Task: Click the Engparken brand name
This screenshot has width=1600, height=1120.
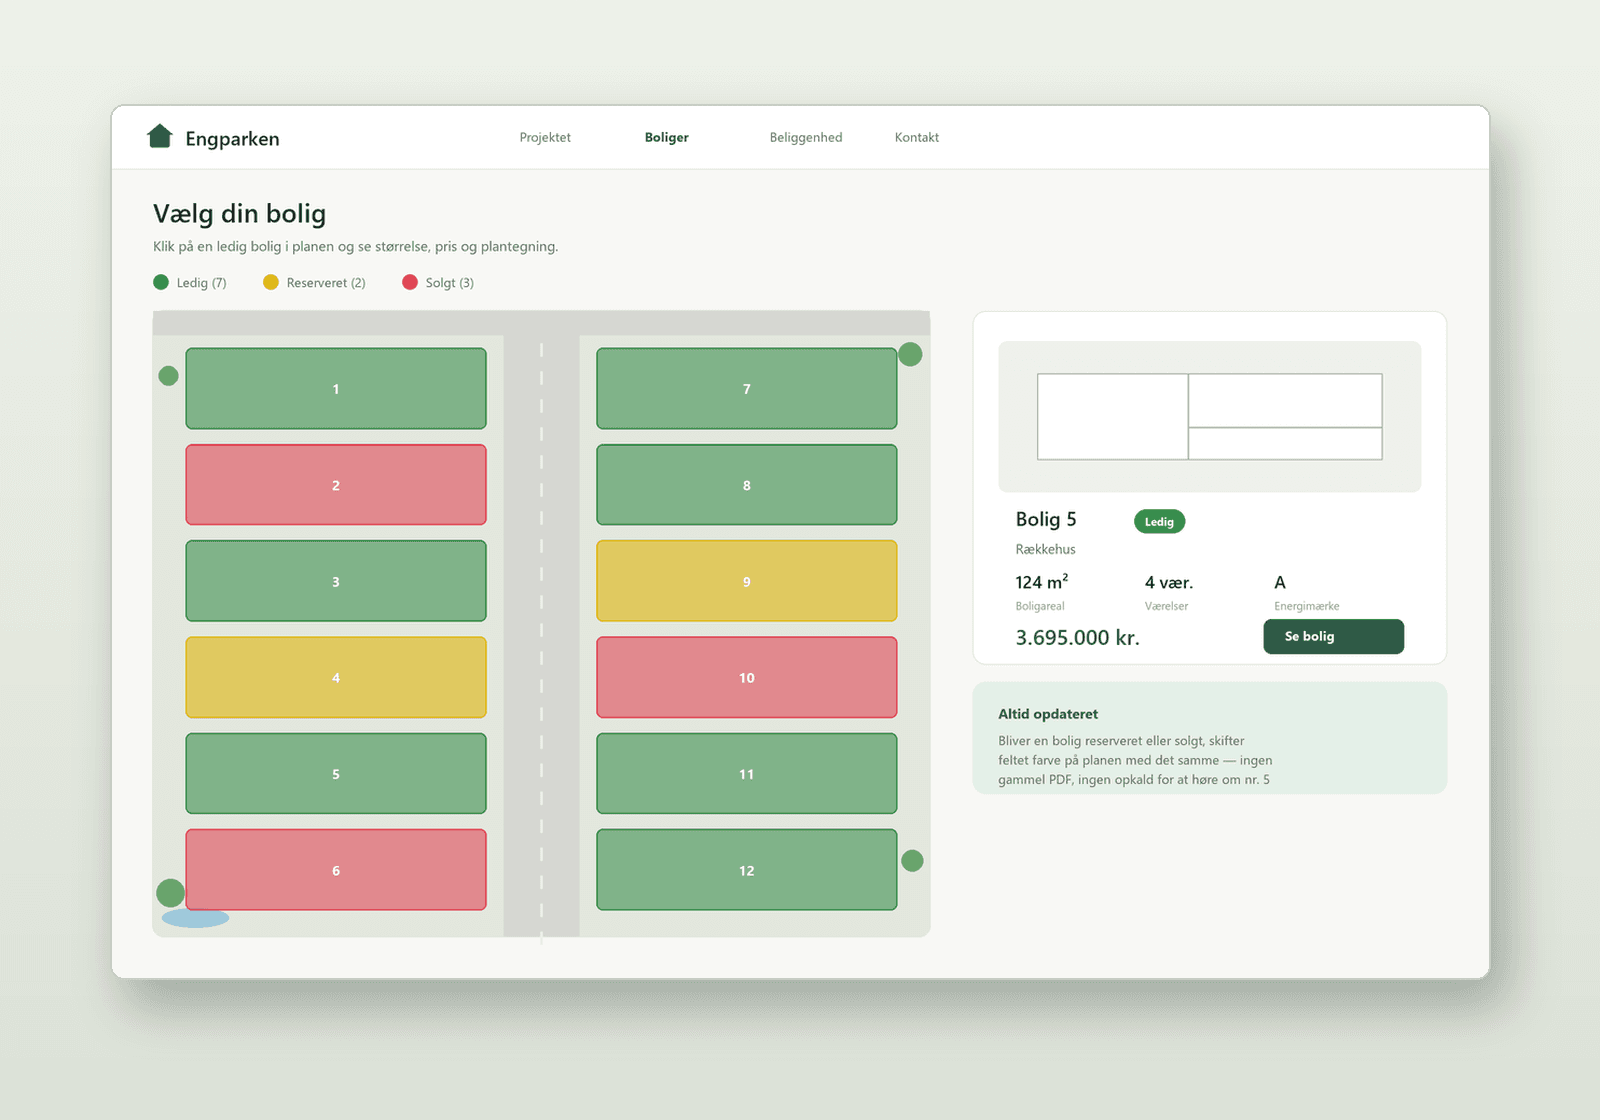Action: pos(232,139)
